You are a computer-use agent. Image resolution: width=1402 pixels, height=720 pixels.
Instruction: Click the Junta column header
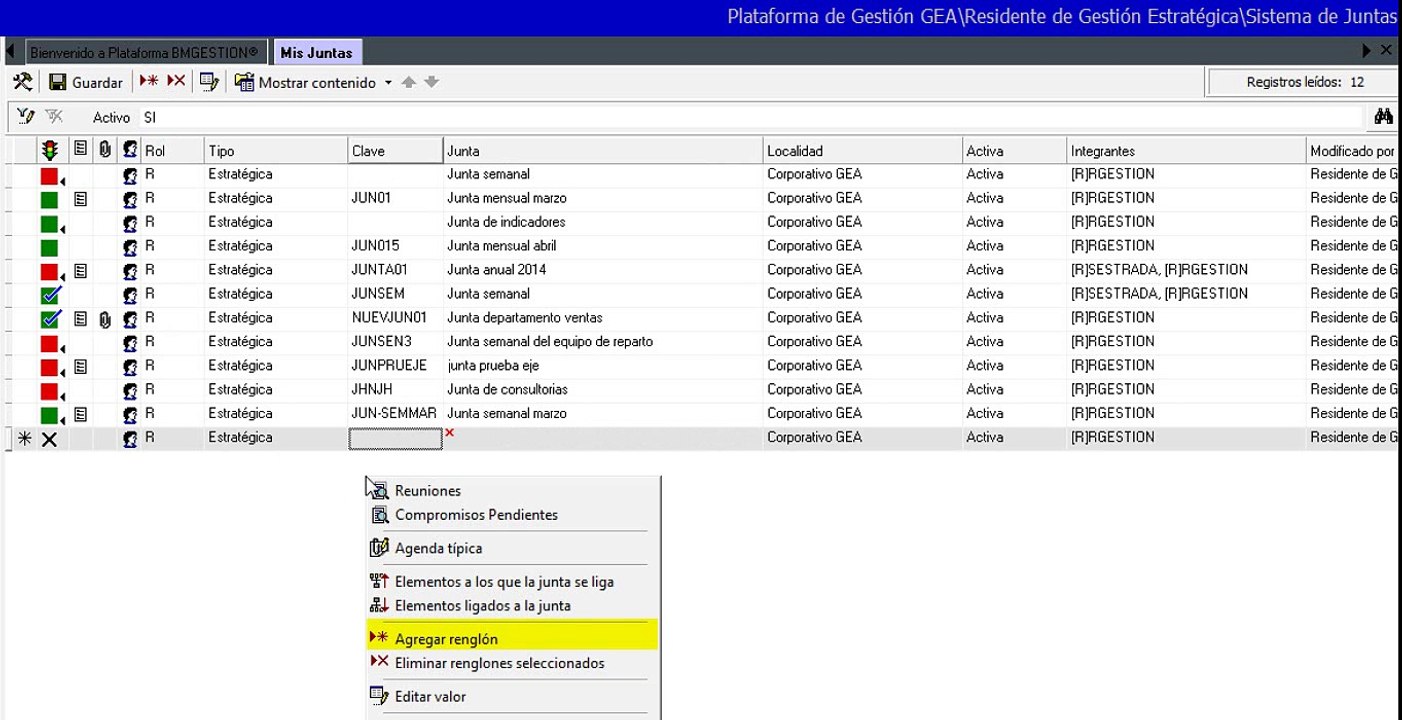tap(603, 151)
